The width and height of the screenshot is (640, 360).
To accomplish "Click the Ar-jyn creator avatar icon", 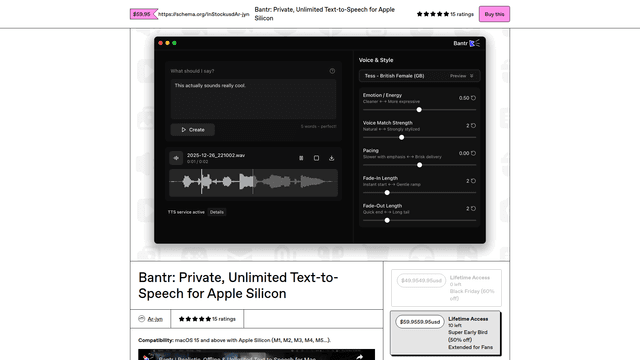I will click(142, 319).
